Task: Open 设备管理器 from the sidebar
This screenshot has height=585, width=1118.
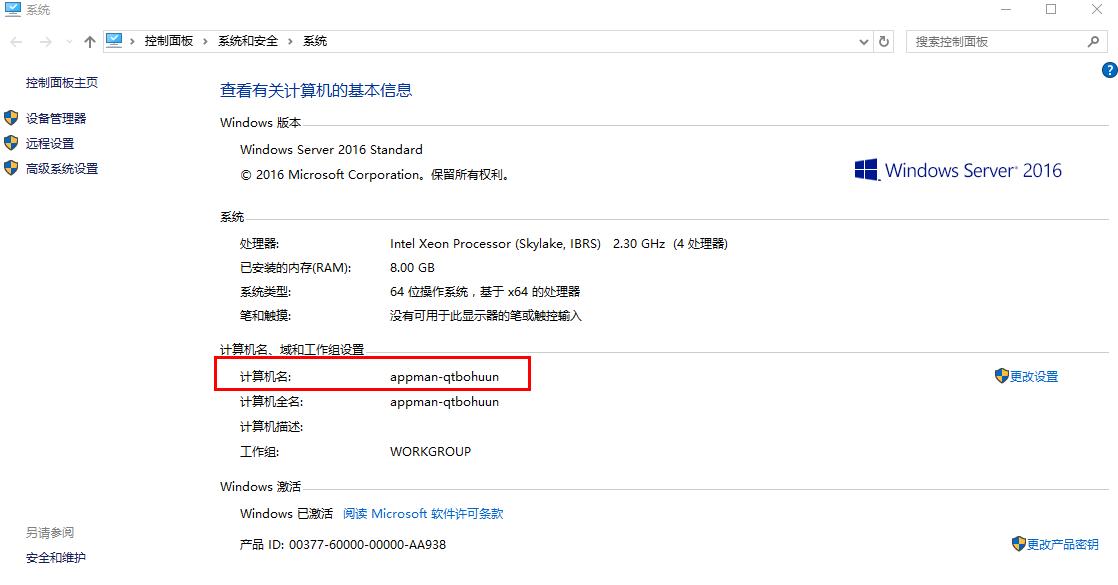Action: pyautogui.click(x=56, y=118)
